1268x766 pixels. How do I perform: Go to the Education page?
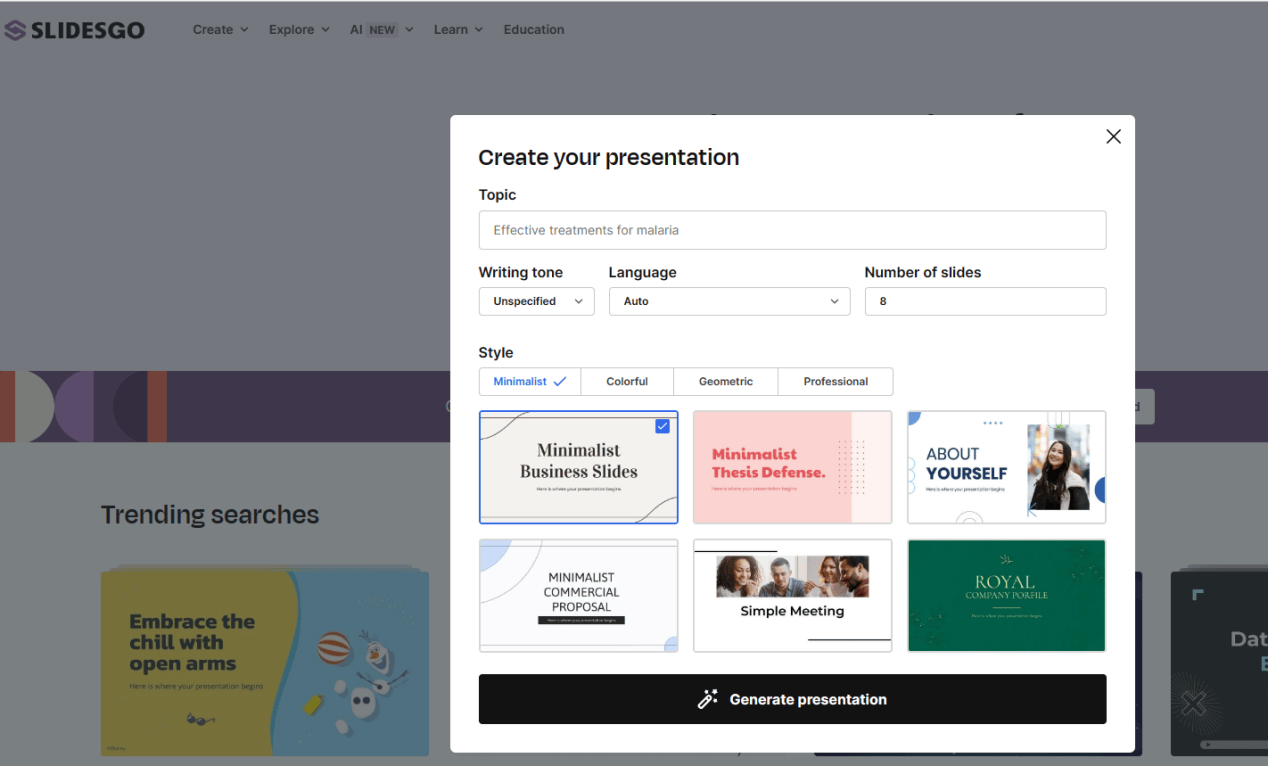point(534,30)
